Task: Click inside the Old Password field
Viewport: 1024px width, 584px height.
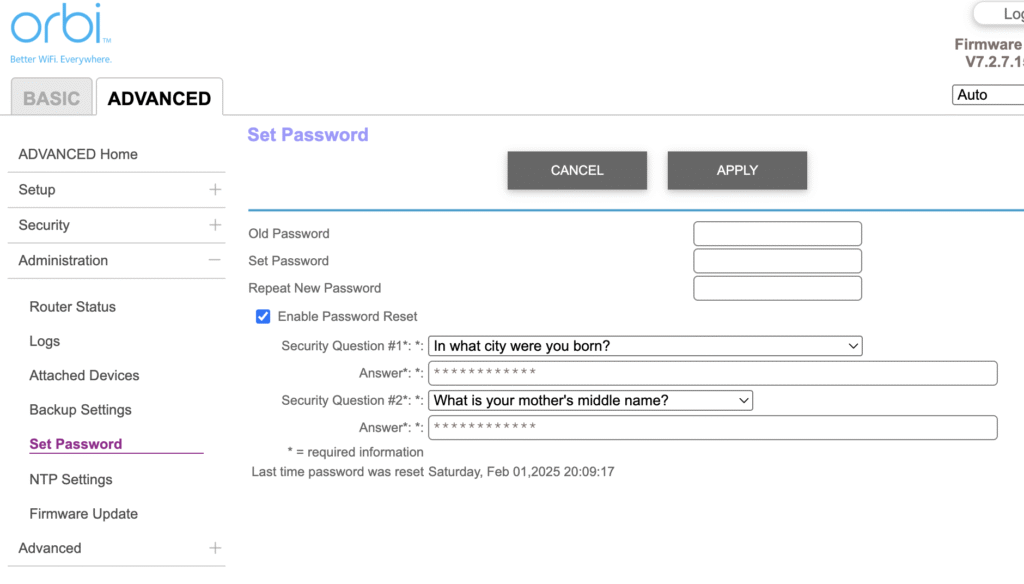Action: point(777,233)
